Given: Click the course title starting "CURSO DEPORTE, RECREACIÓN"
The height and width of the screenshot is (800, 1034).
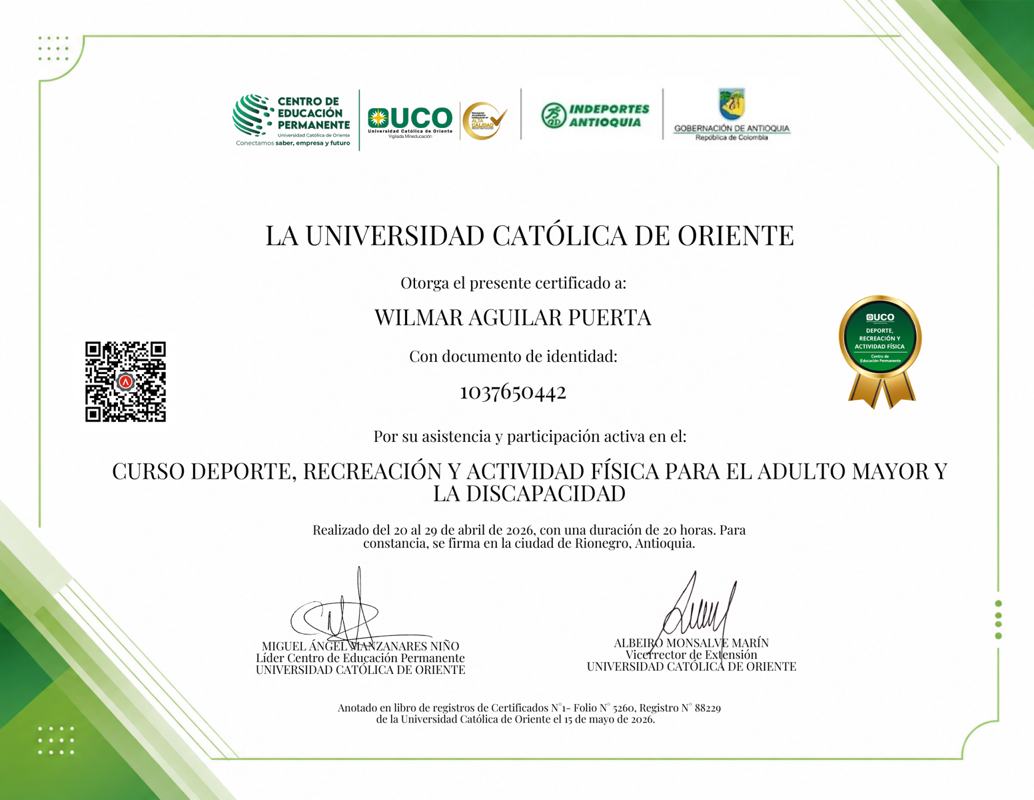Looking at the screenshot, I should pos(530,472).
